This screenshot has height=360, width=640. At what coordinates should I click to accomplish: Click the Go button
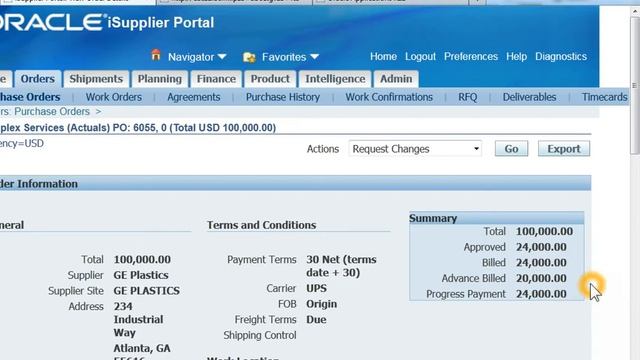click(x=511, y=149)
